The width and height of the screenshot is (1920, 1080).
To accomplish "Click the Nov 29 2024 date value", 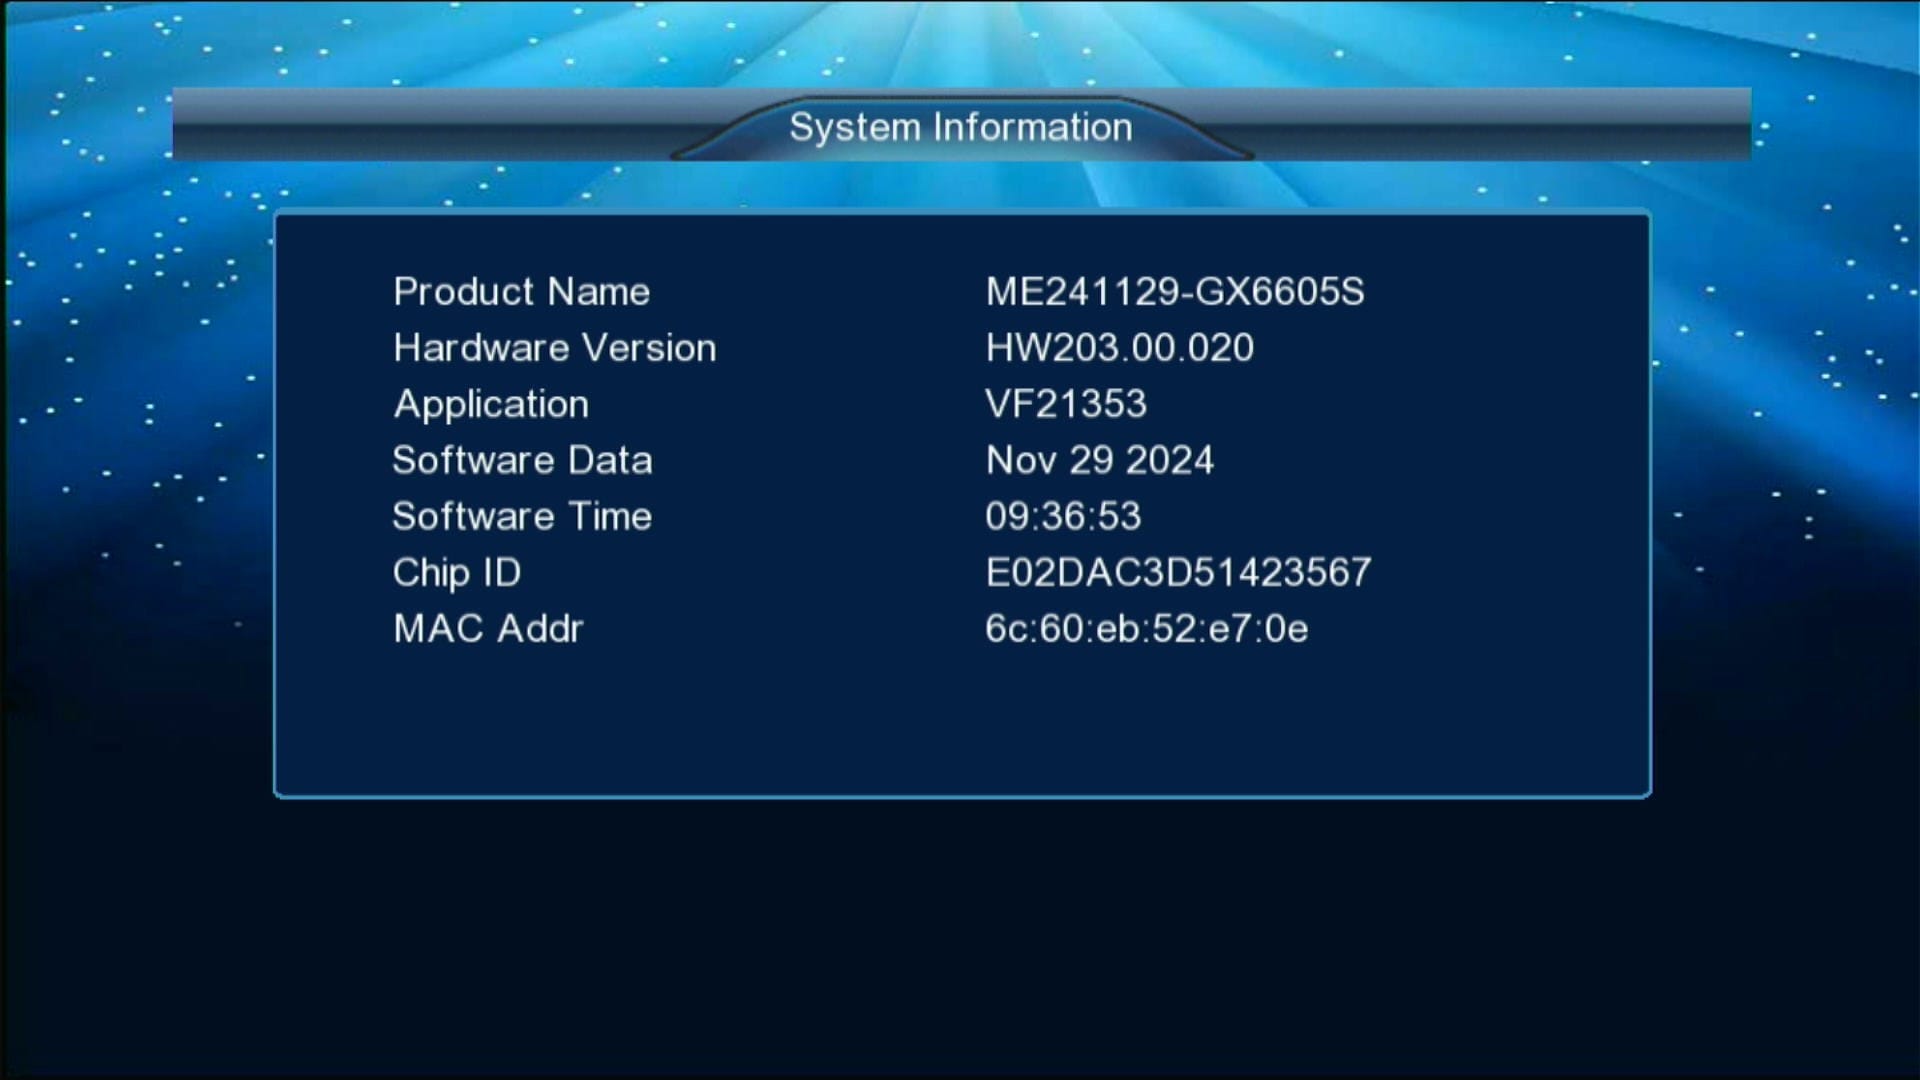I will click(x=1099, y=460).
